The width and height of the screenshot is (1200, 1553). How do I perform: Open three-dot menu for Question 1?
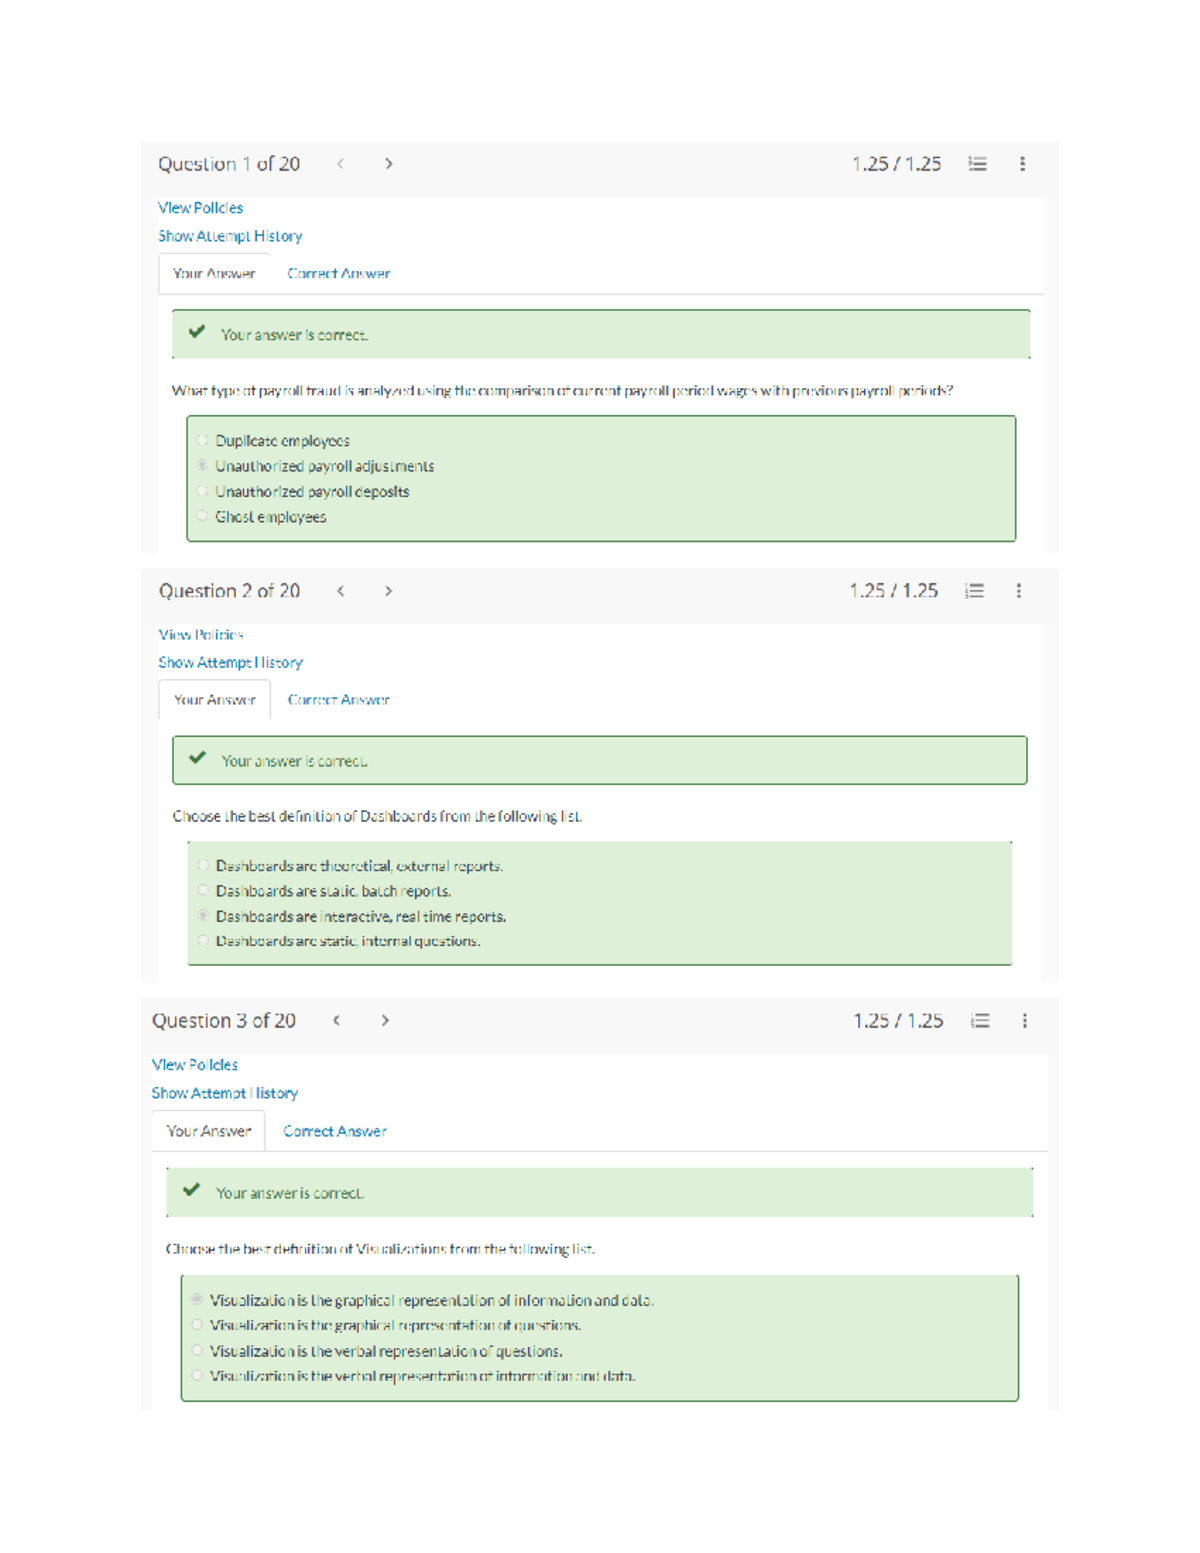pos(1022,164)
